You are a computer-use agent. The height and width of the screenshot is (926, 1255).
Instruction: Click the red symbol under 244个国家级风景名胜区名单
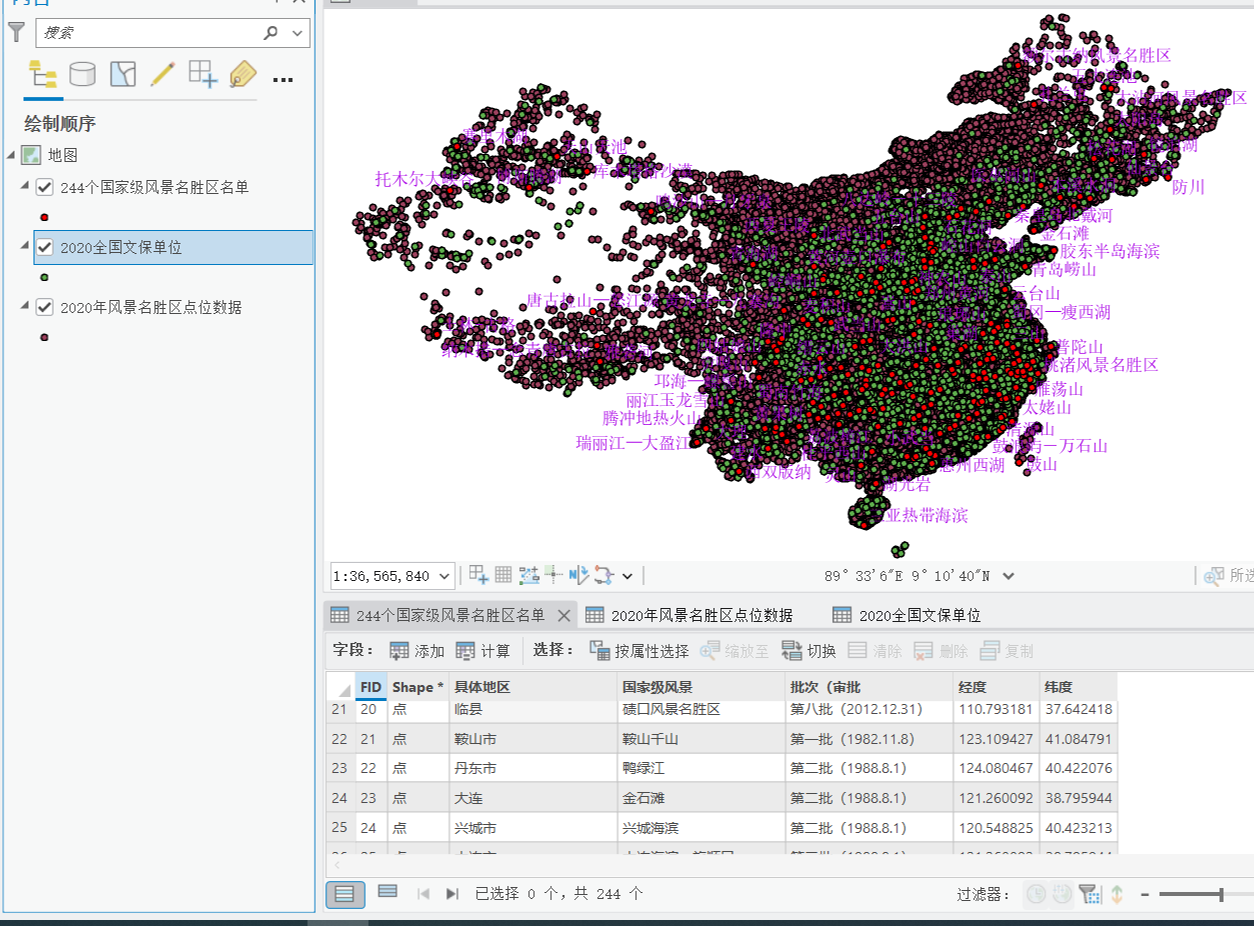pos(44,217)
